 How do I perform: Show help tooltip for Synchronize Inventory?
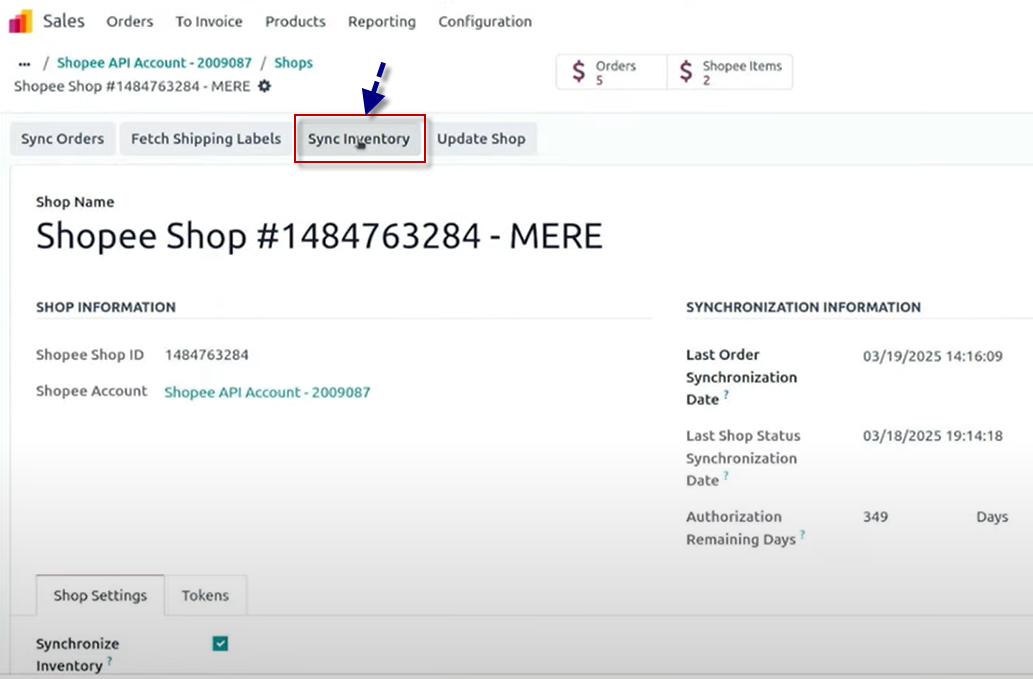(109, 661)
